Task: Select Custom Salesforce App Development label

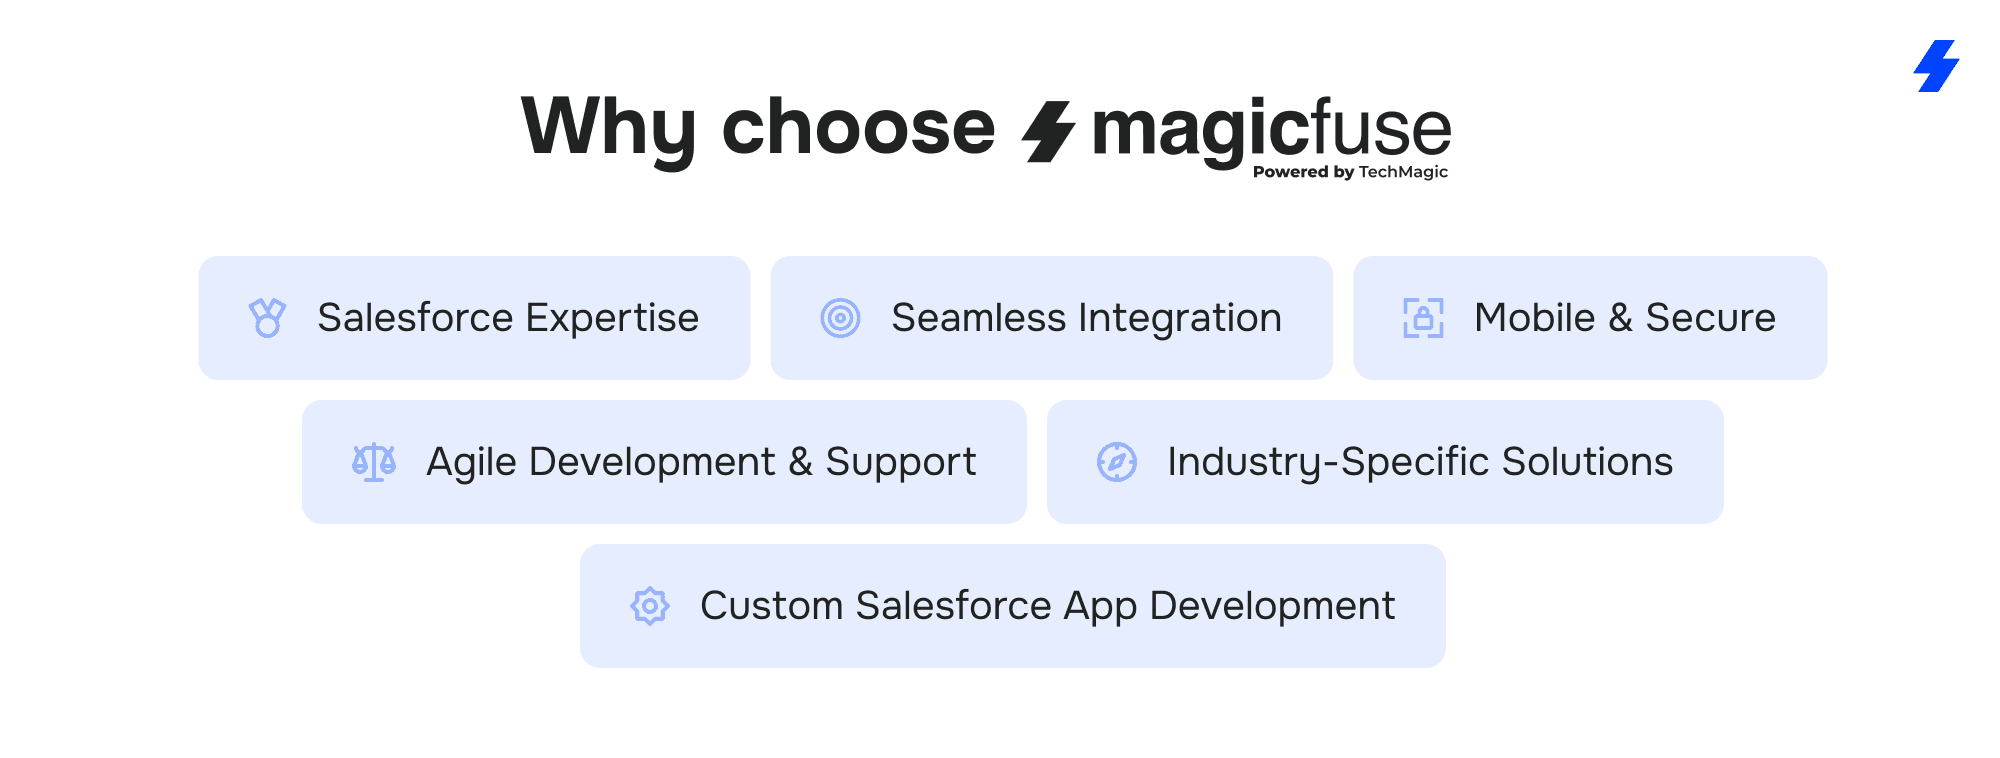Action: (x=1047, y=606)
